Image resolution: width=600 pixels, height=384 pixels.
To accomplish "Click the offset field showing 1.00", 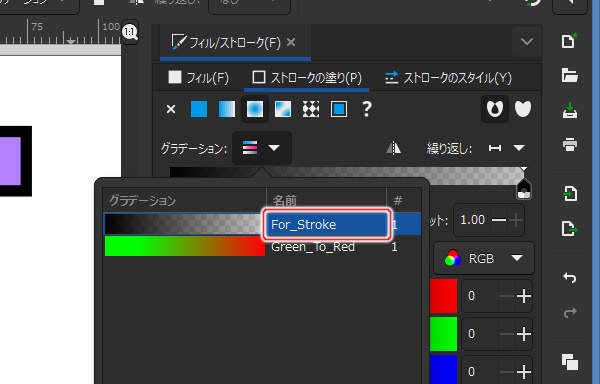I will (x=473, y=220).
